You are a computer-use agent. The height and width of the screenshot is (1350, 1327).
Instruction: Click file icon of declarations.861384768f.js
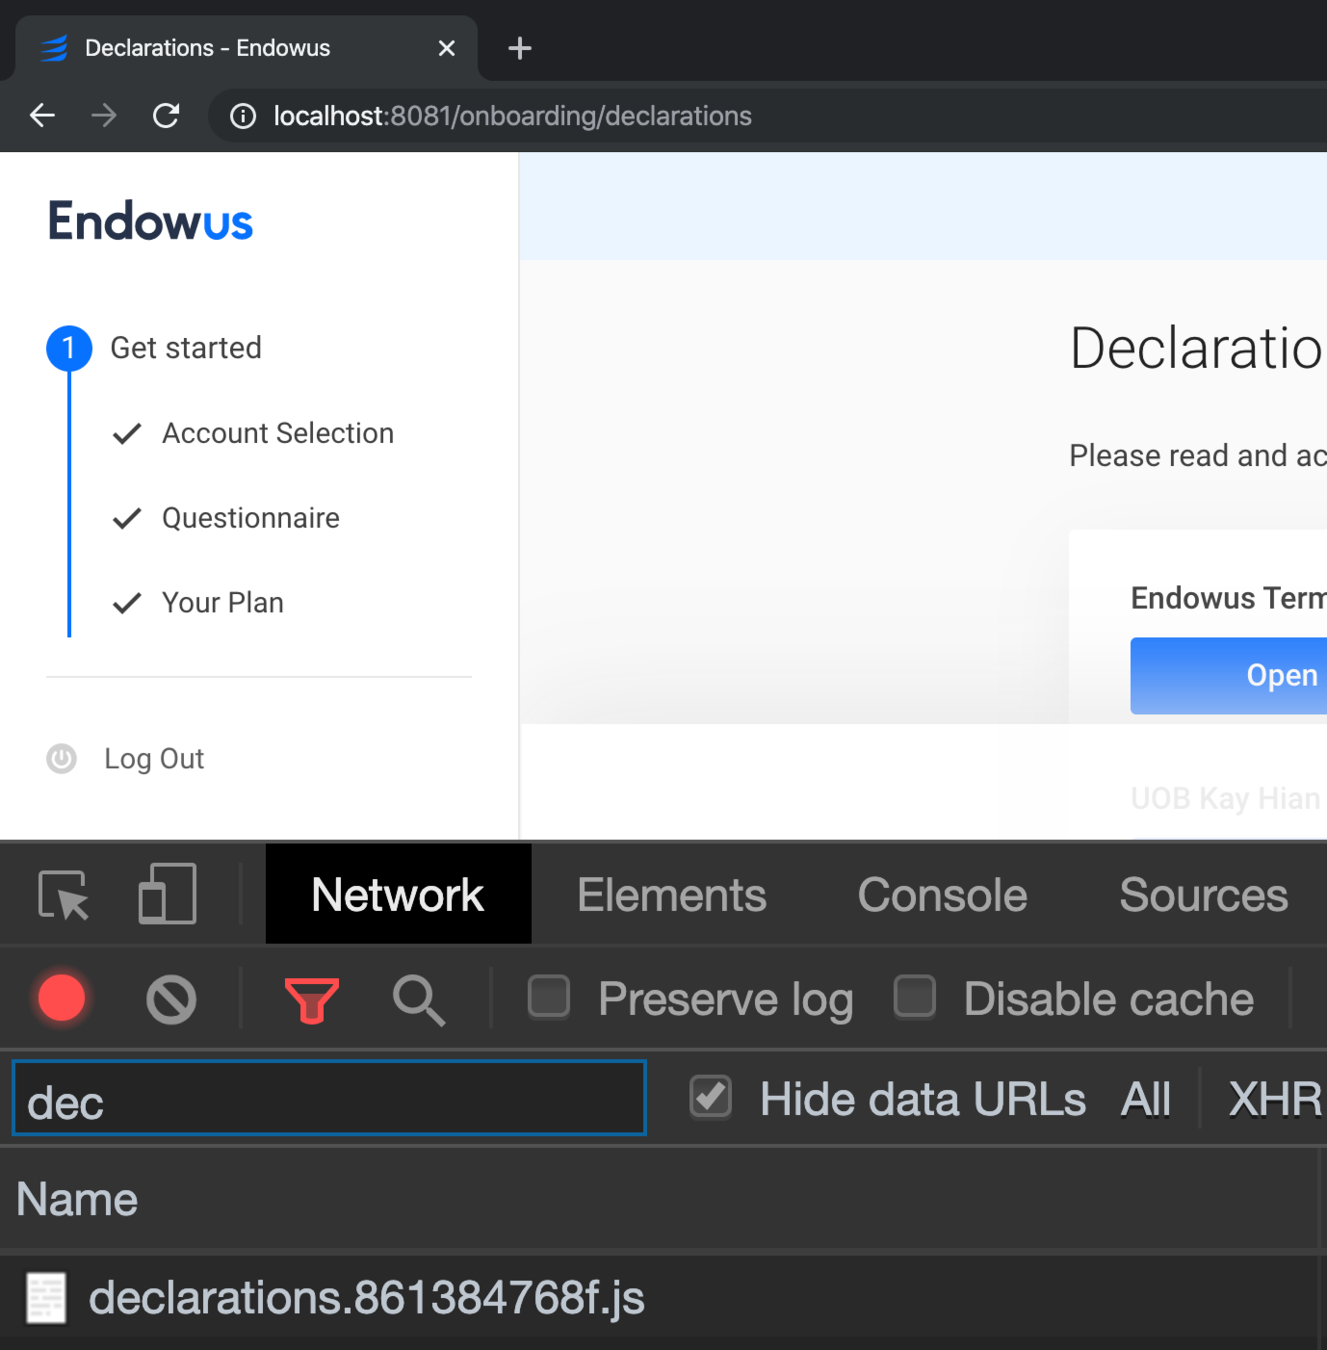click(45, 1298)
